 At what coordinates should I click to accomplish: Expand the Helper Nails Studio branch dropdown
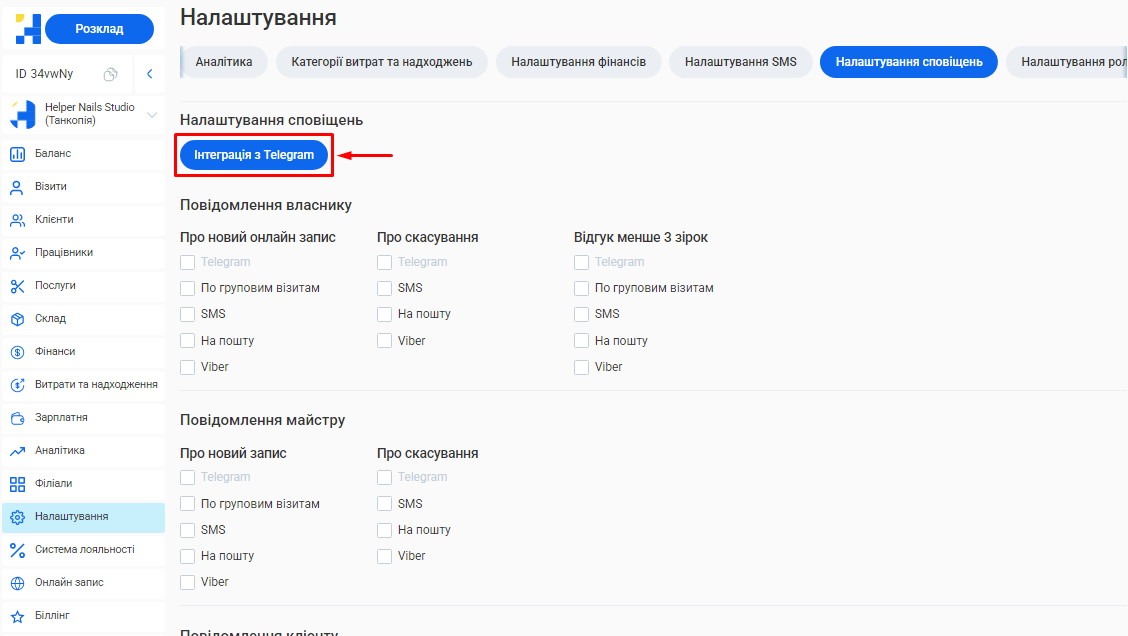[x=152, y=115]
